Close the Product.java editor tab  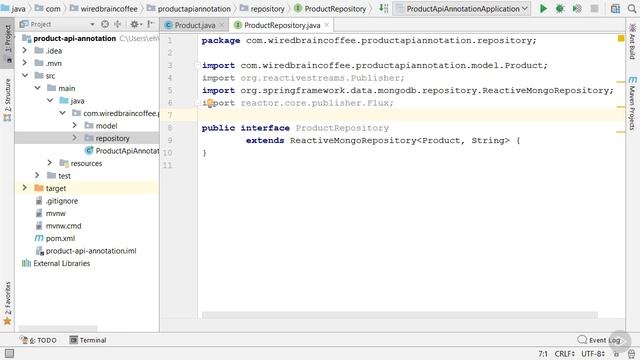(x=222, y=25)
